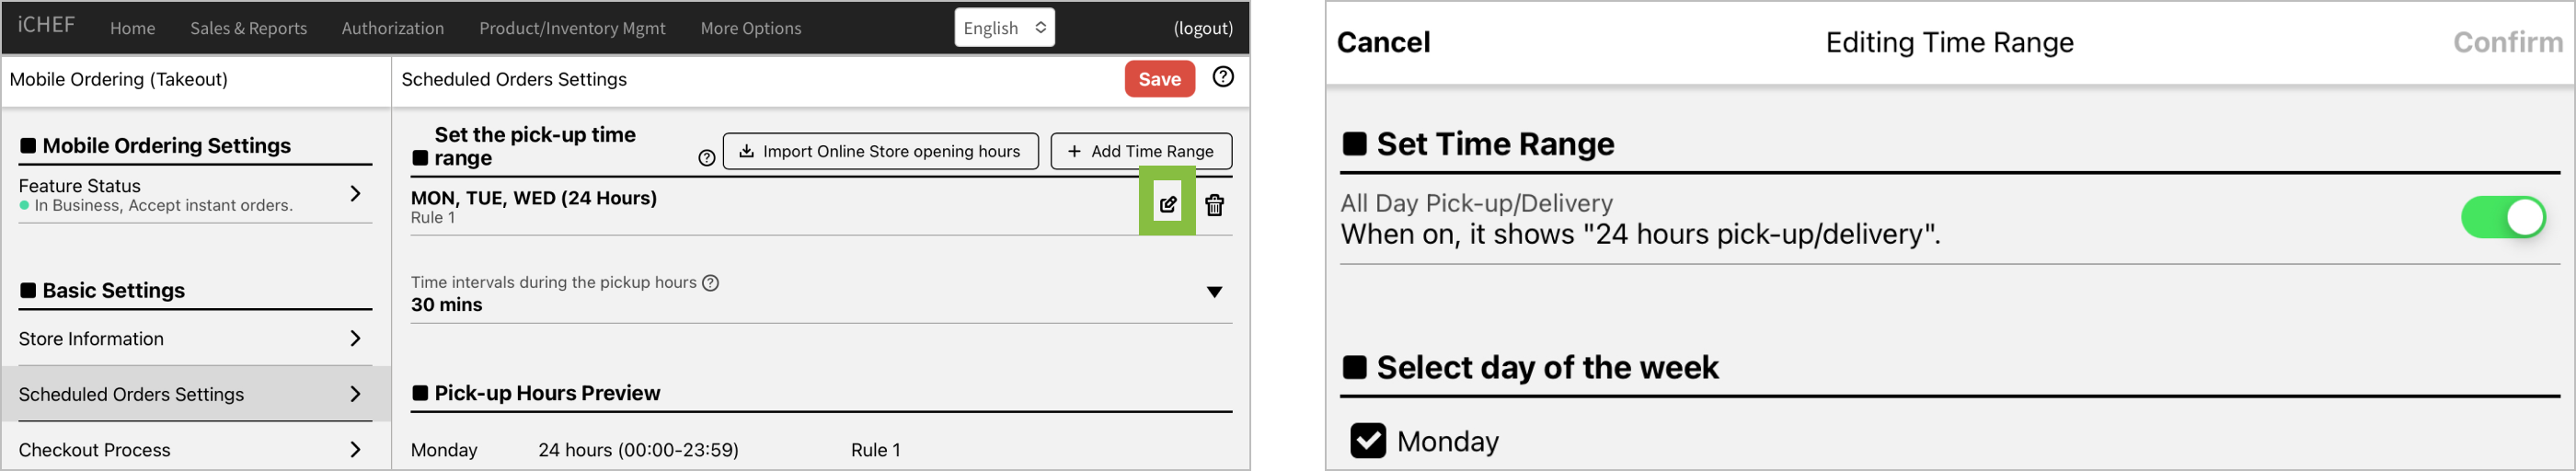Open the English language dropdown
The image size is (2576, 471).
pos(1004,28)
